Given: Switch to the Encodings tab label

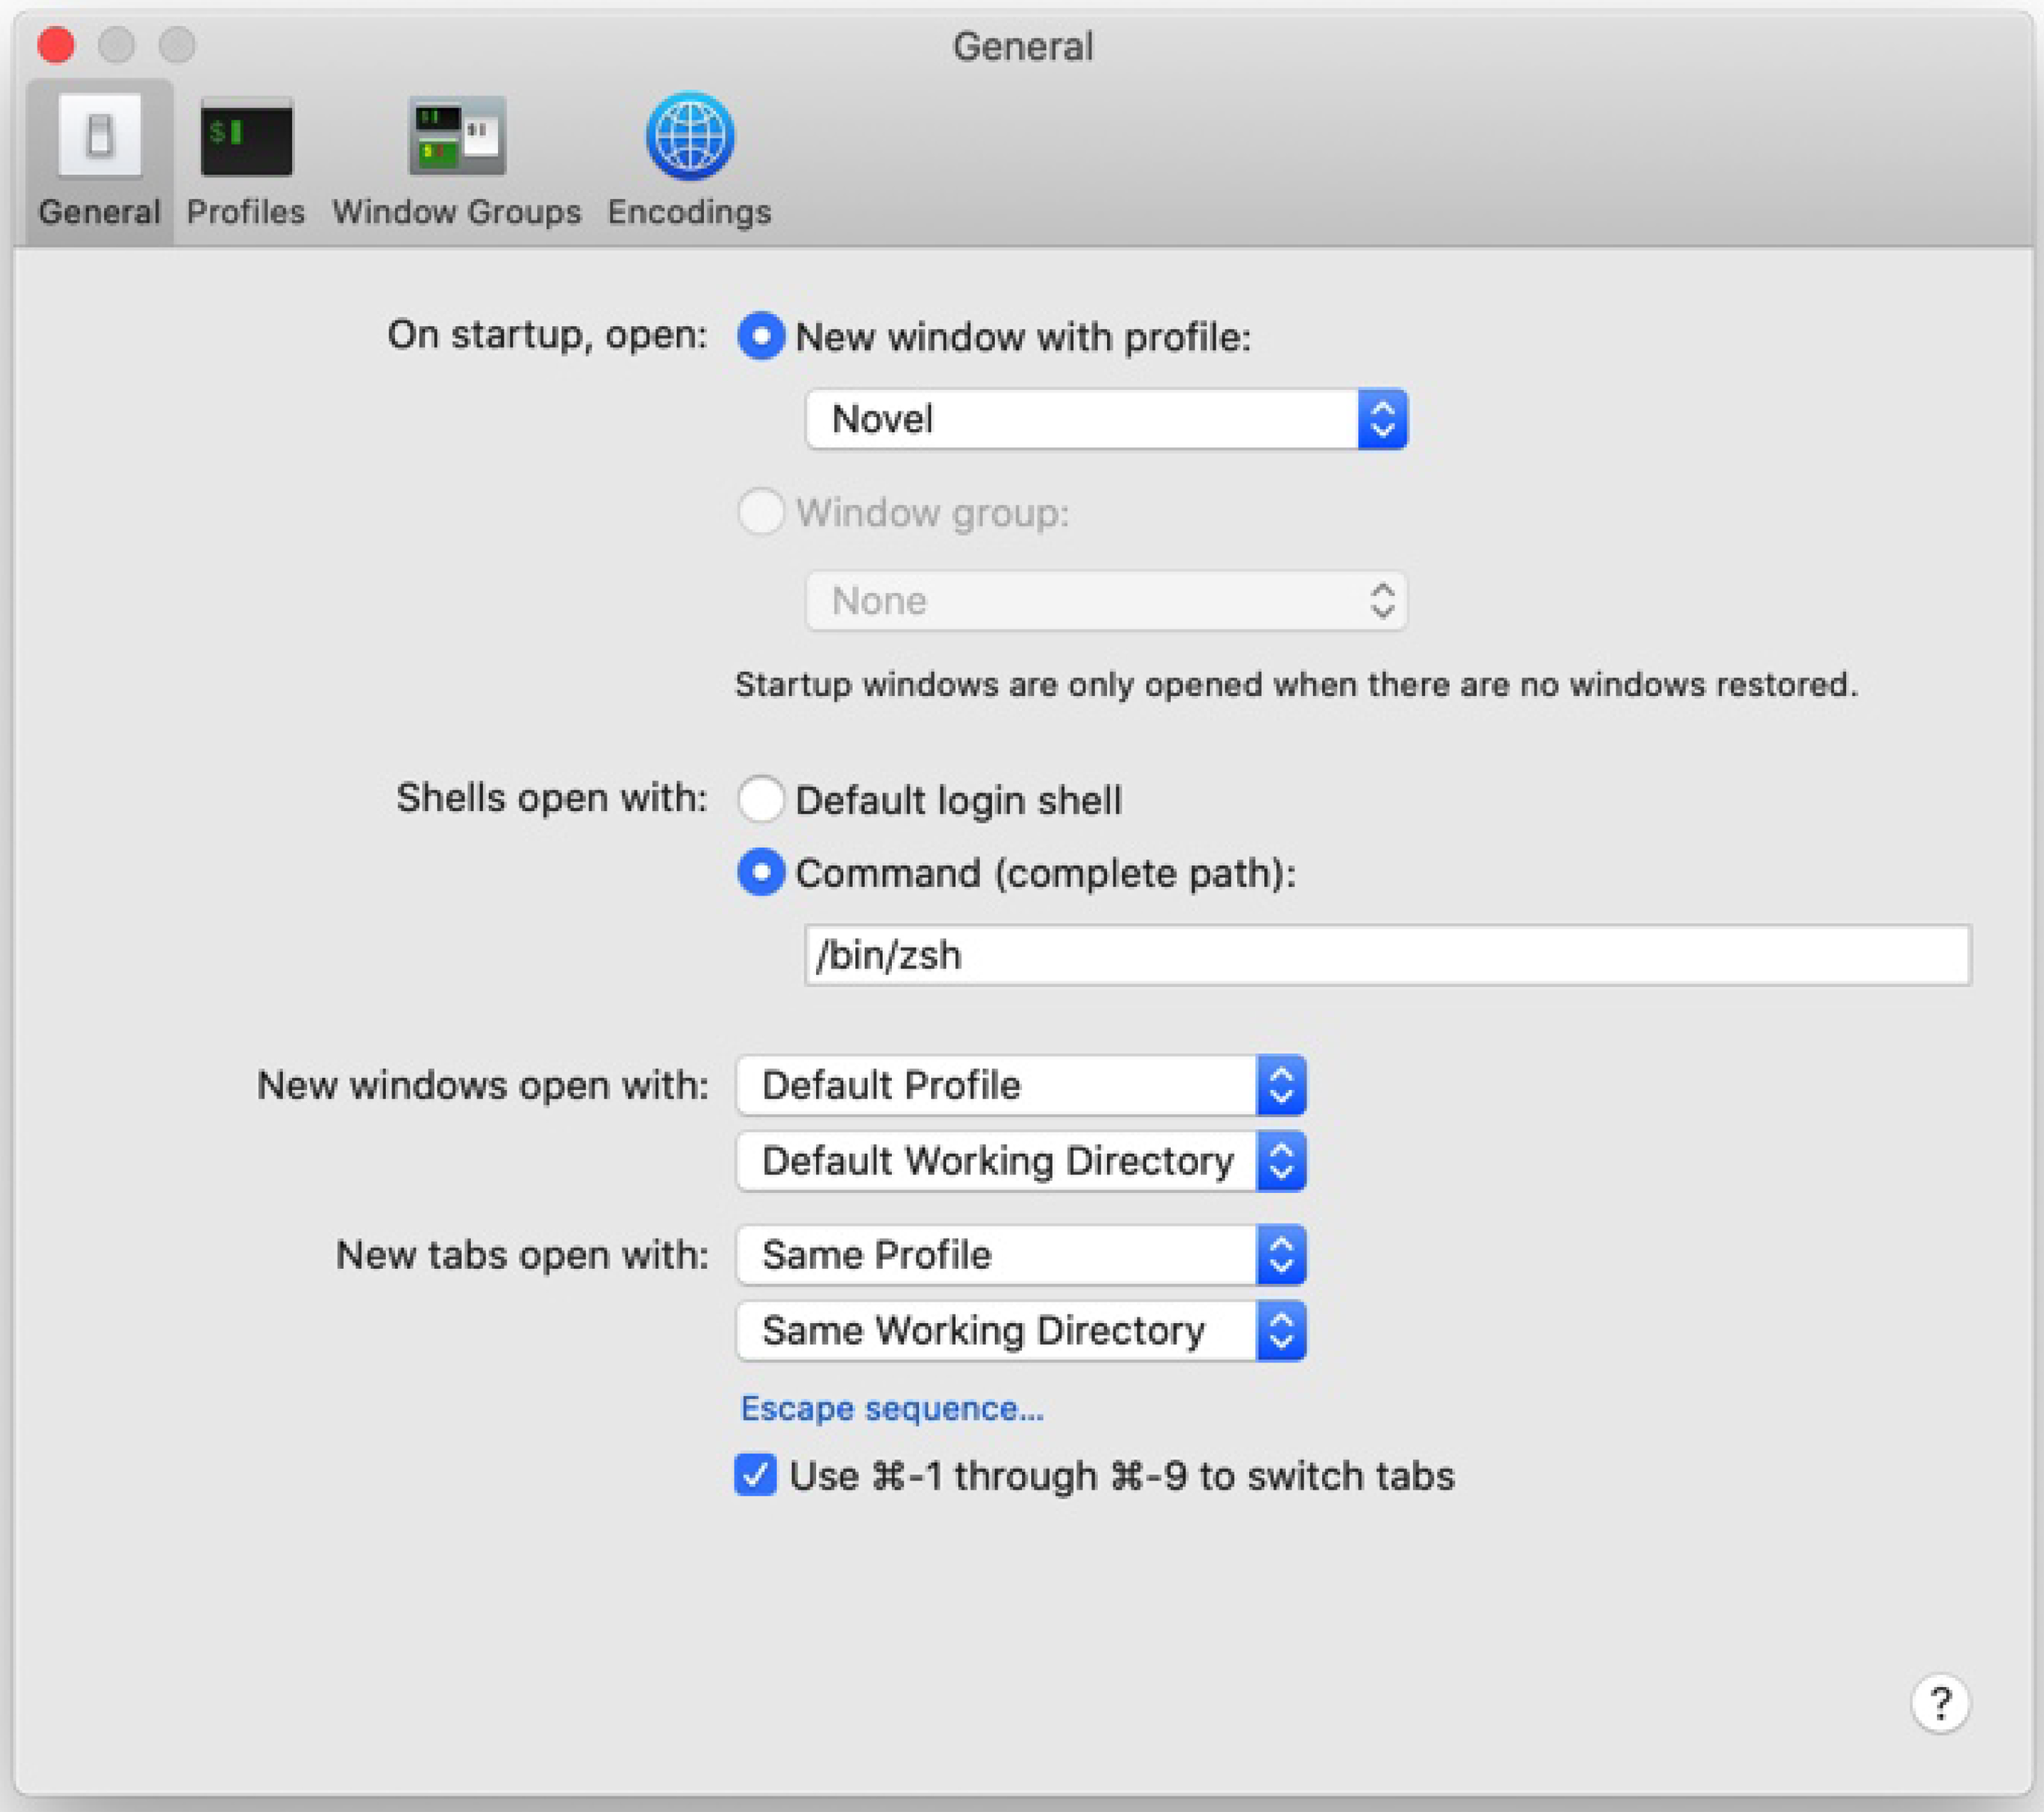Looking at the screenshot, I should (690, 212).
